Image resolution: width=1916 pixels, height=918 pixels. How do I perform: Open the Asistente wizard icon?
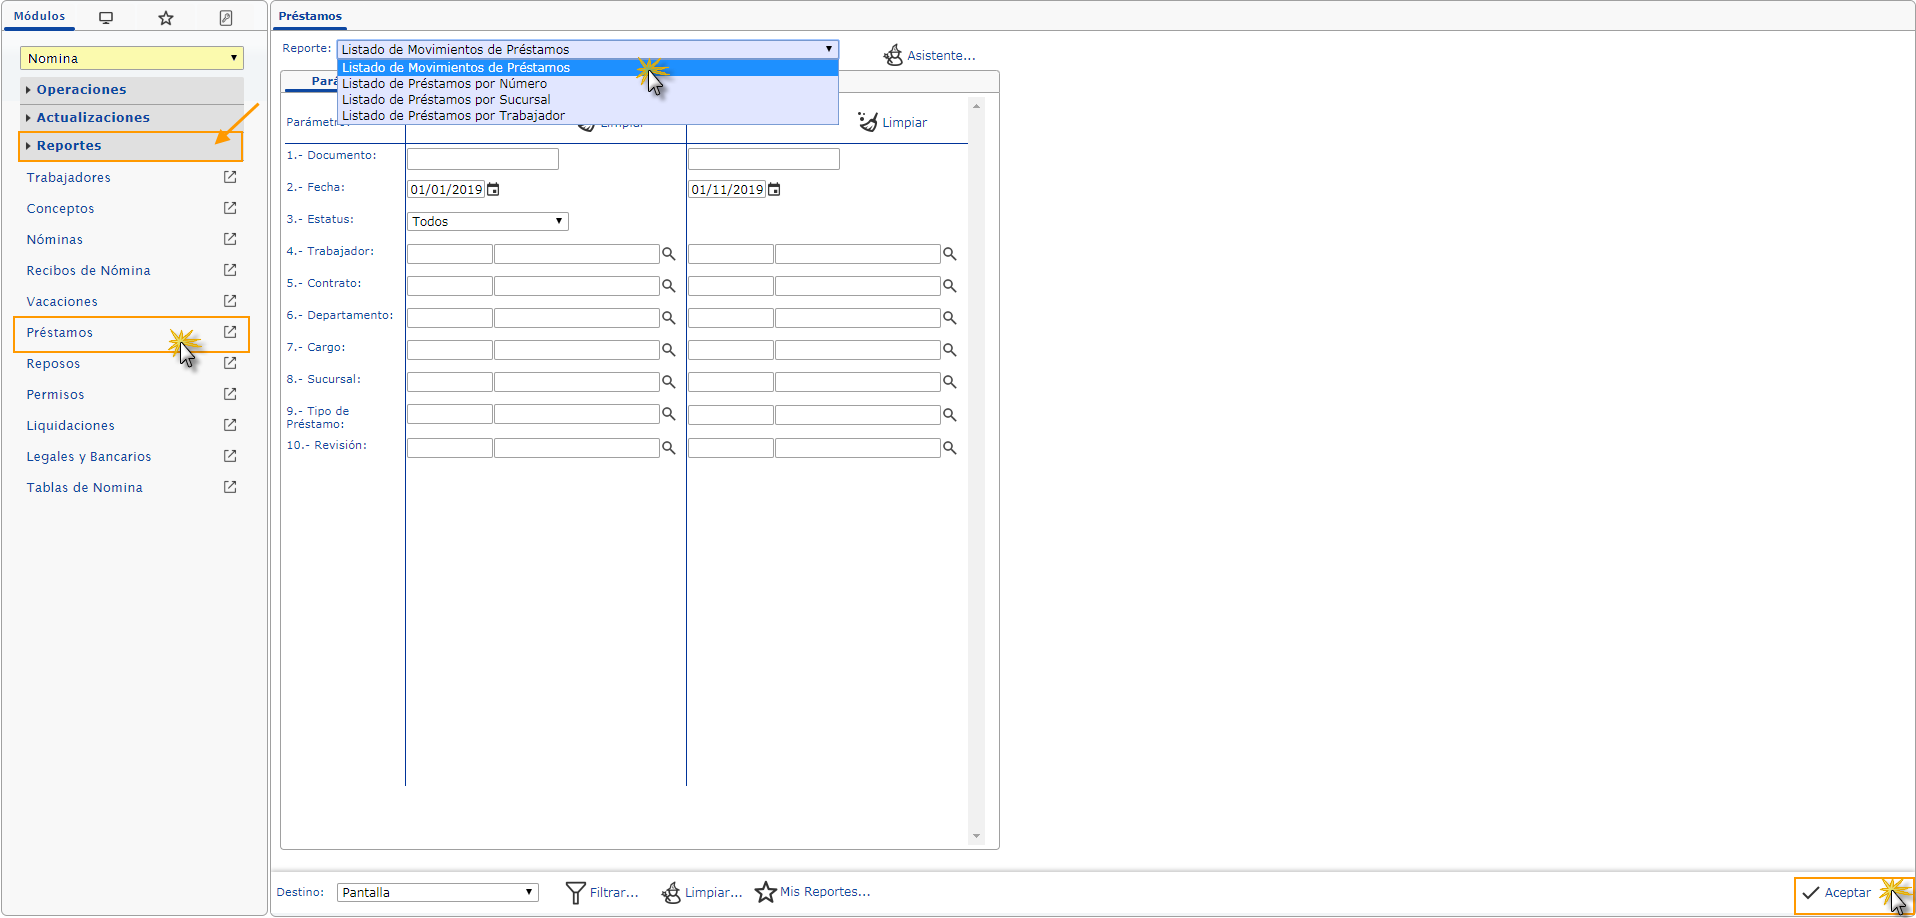(x=893, y=56)
